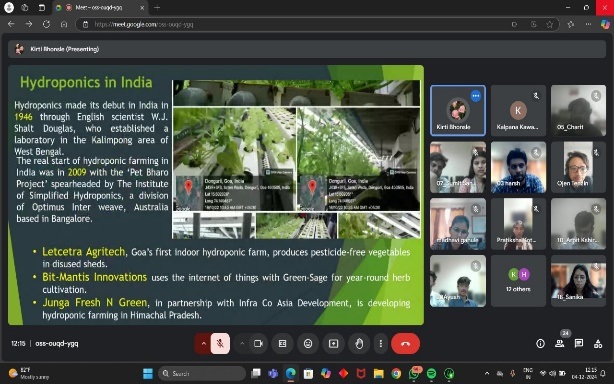The width and height of the screenshot is (614, 384).
Task: Open Microsoft Store from the taskbar
Action: (308, 374)
